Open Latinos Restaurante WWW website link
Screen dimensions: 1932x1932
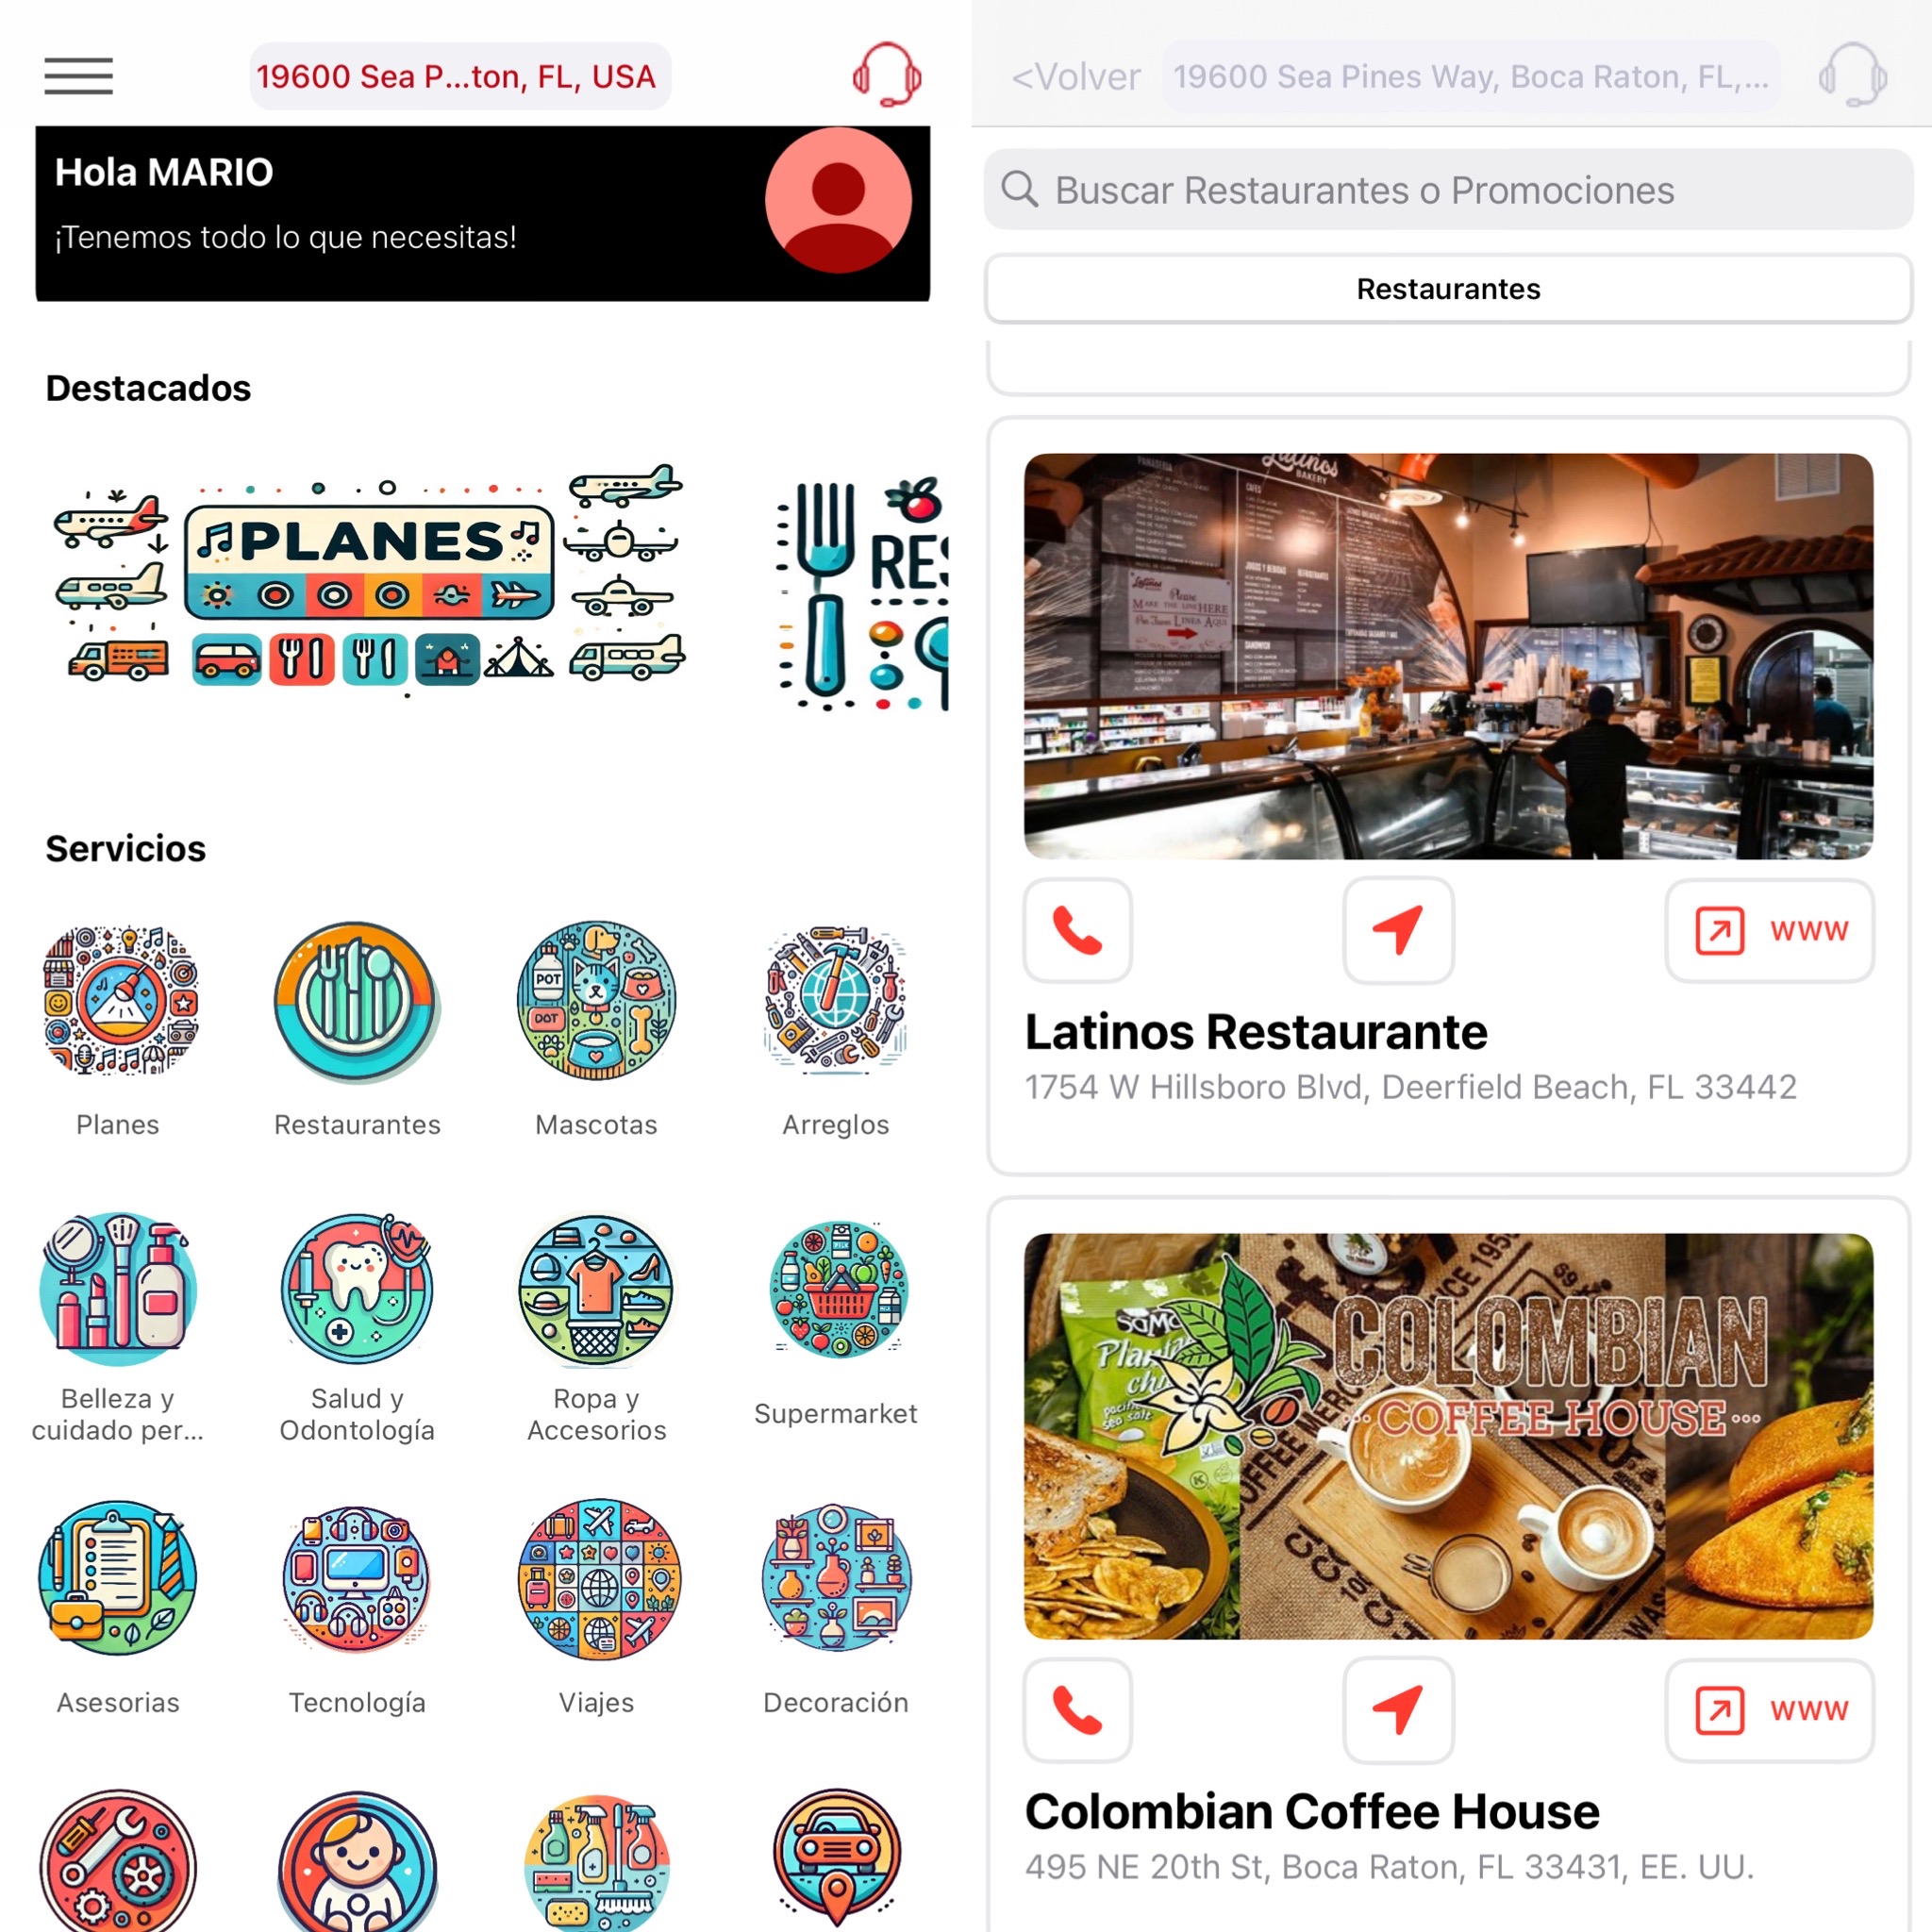point(1769,930)
